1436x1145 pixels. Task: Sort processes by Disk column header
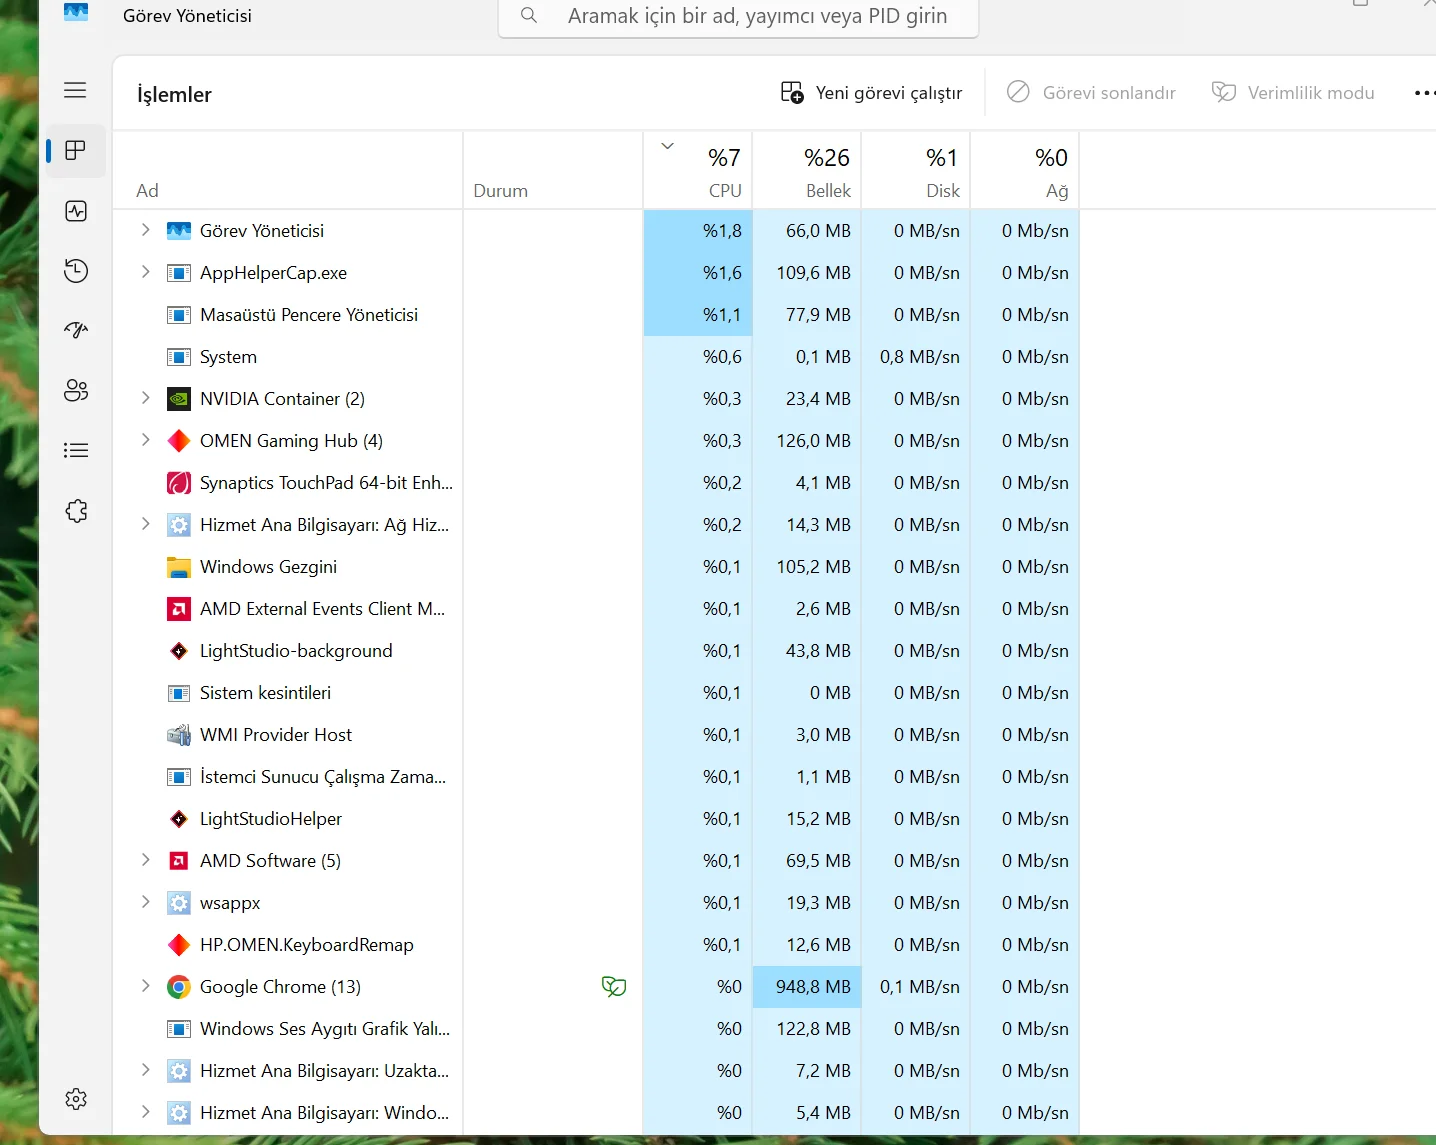916,171
